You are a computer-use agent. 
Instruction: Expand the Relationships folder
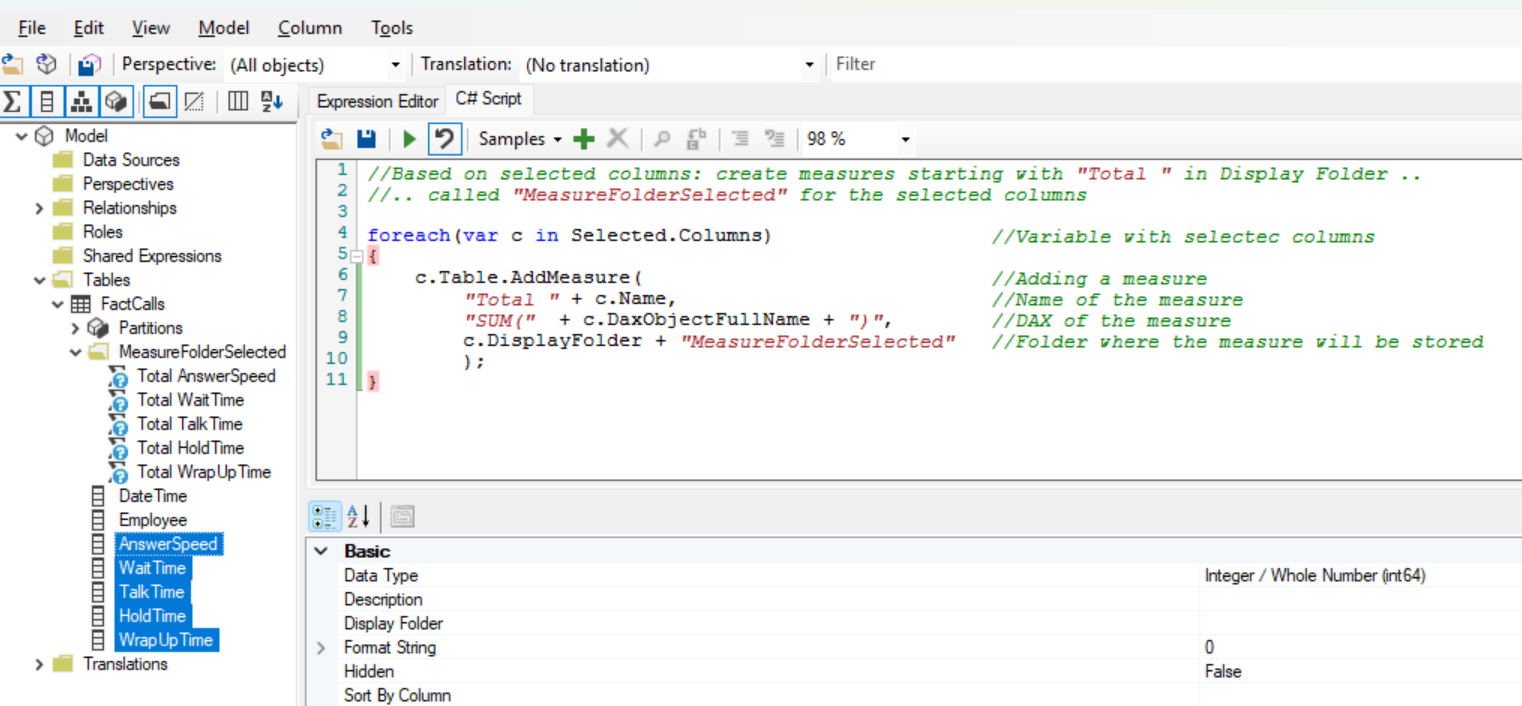pos(39,208)
